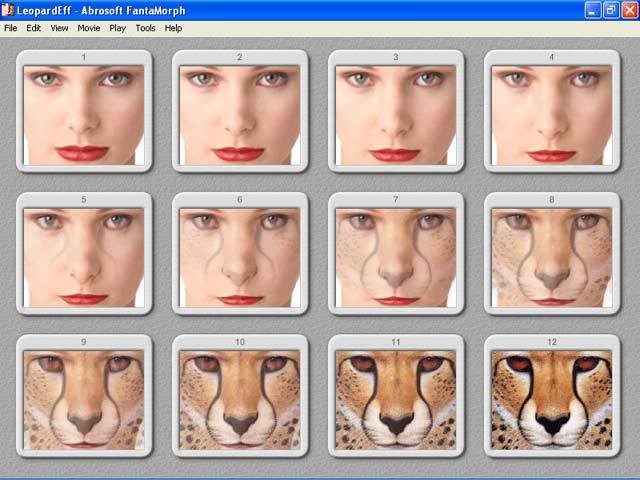Open the Help menu

point(173,28)
